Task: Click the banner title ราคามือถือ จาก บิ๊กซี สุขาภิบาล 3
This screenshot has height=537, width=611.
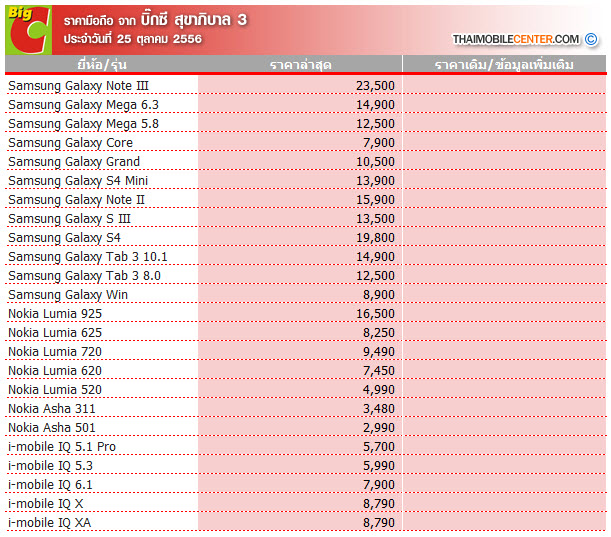Action: point(155,19)
